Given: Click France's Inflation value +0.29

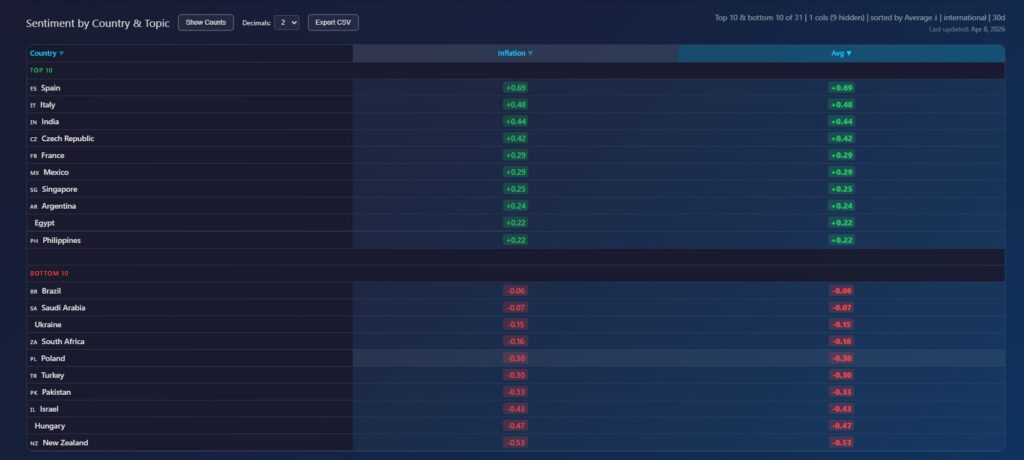Looking at the screenshot, I should click(515, 156).
